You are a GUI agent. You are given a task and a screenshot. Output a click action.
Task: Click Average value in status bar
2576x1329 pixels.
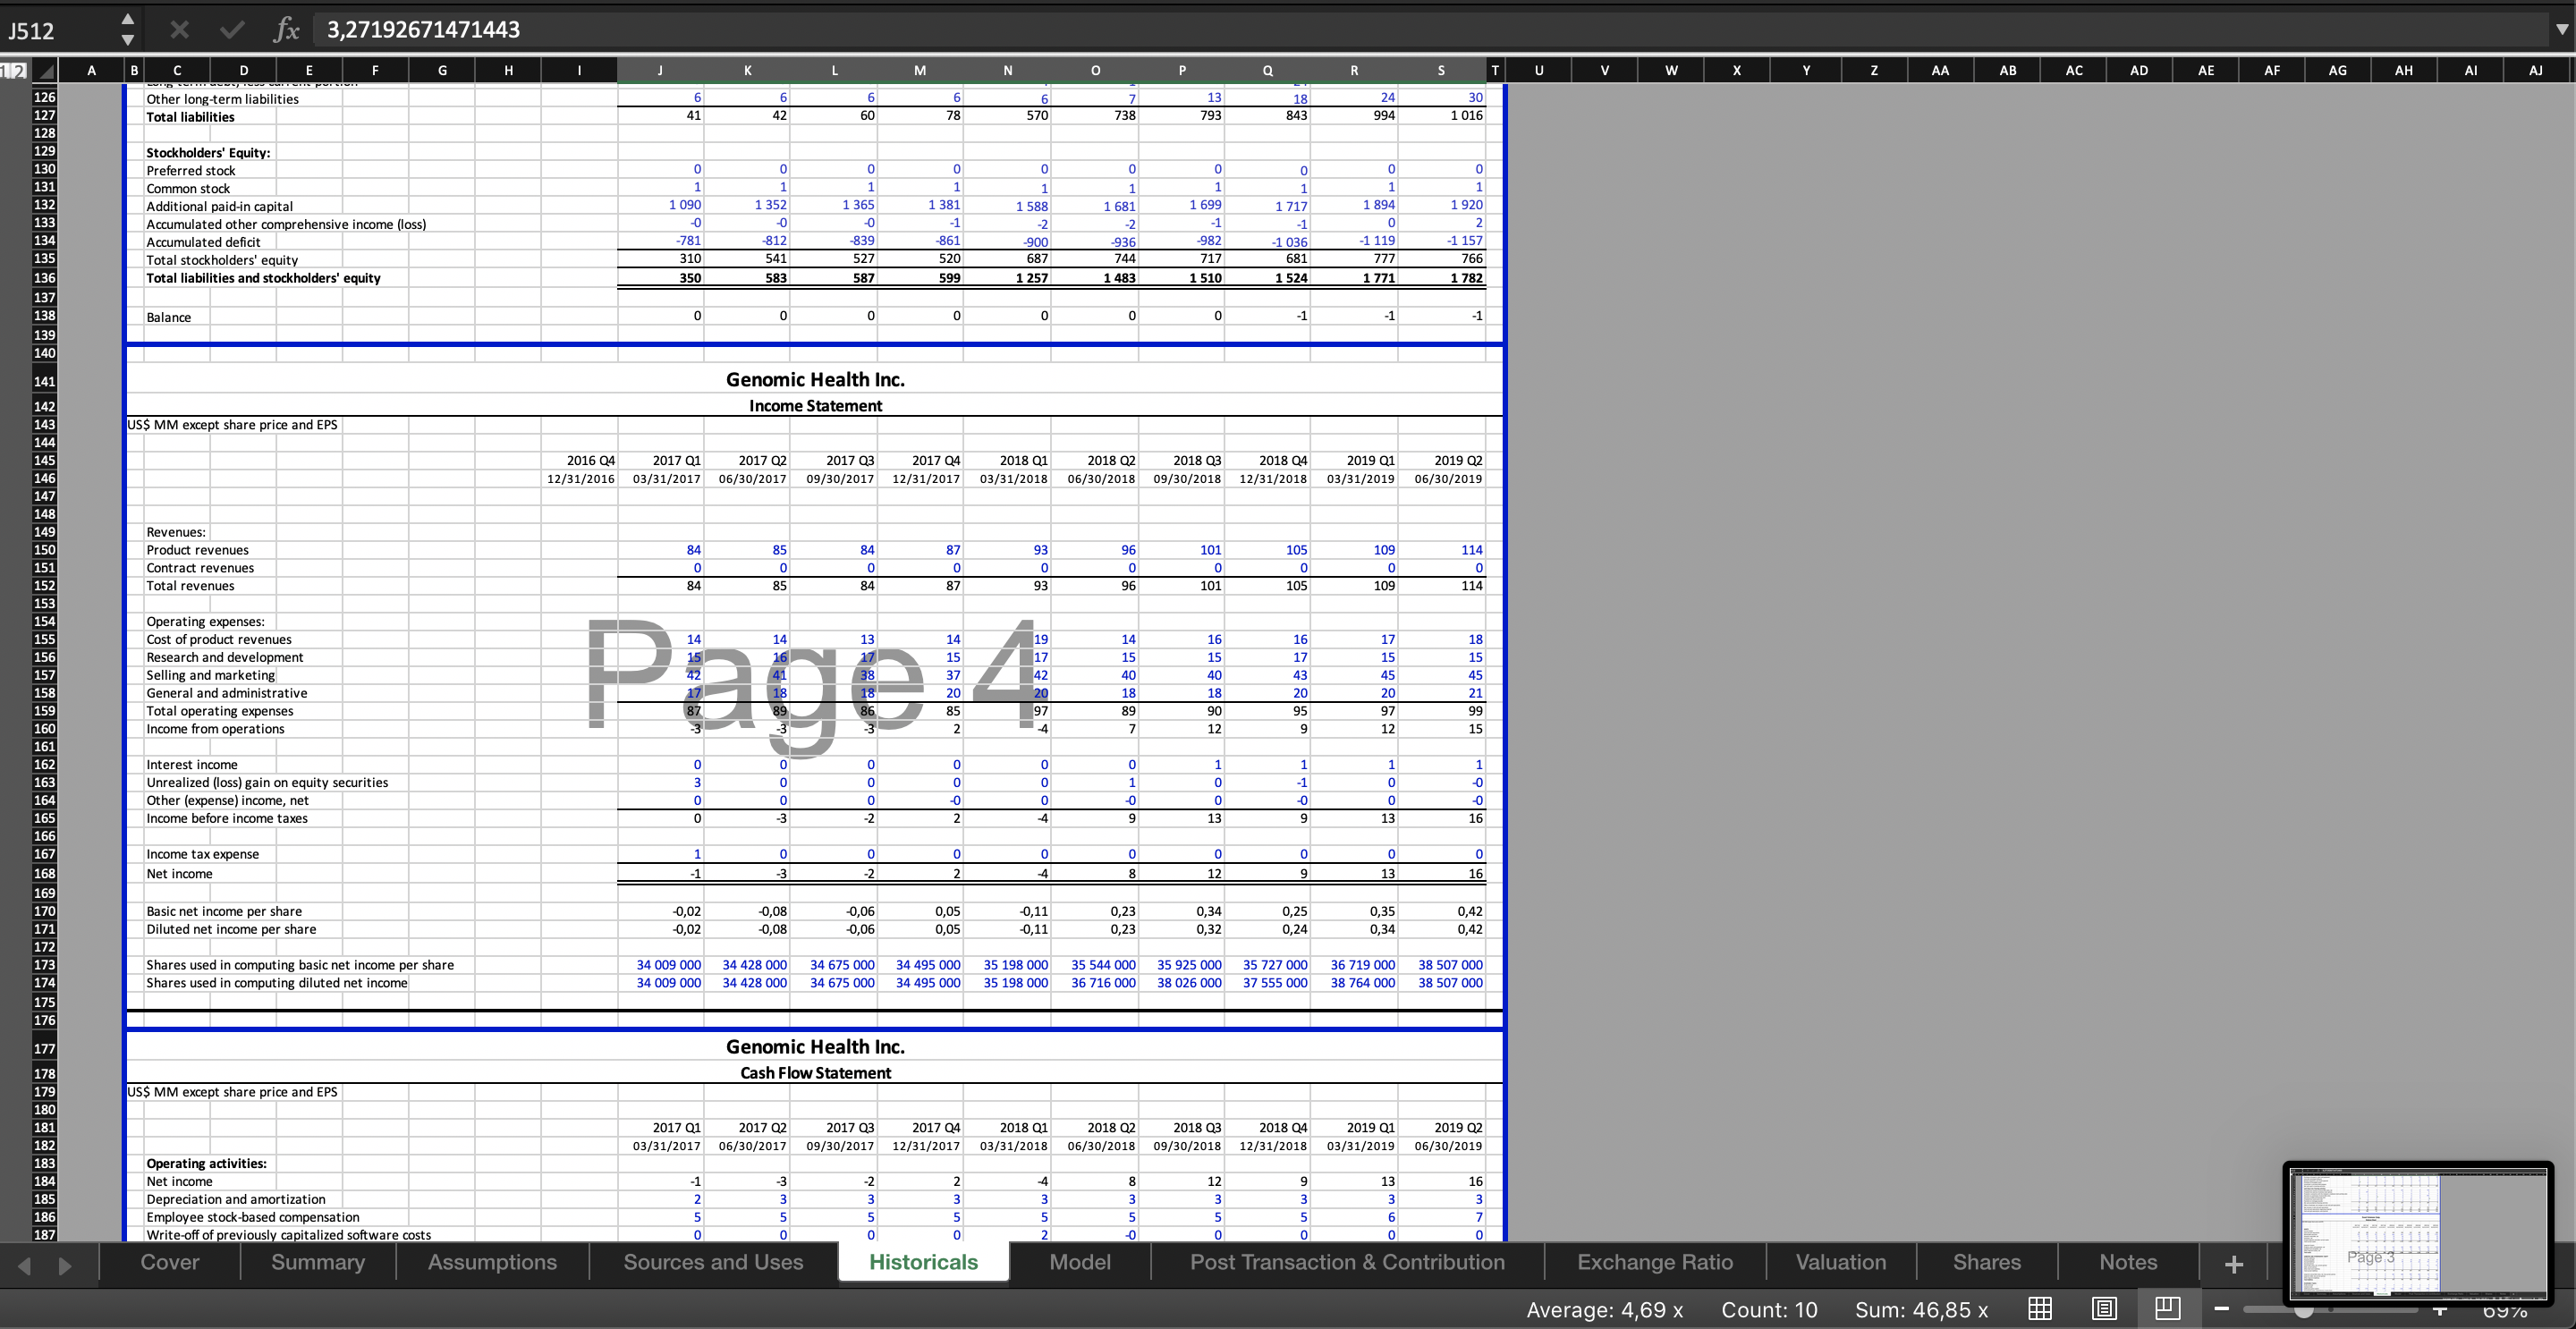click(1604, 1310)
